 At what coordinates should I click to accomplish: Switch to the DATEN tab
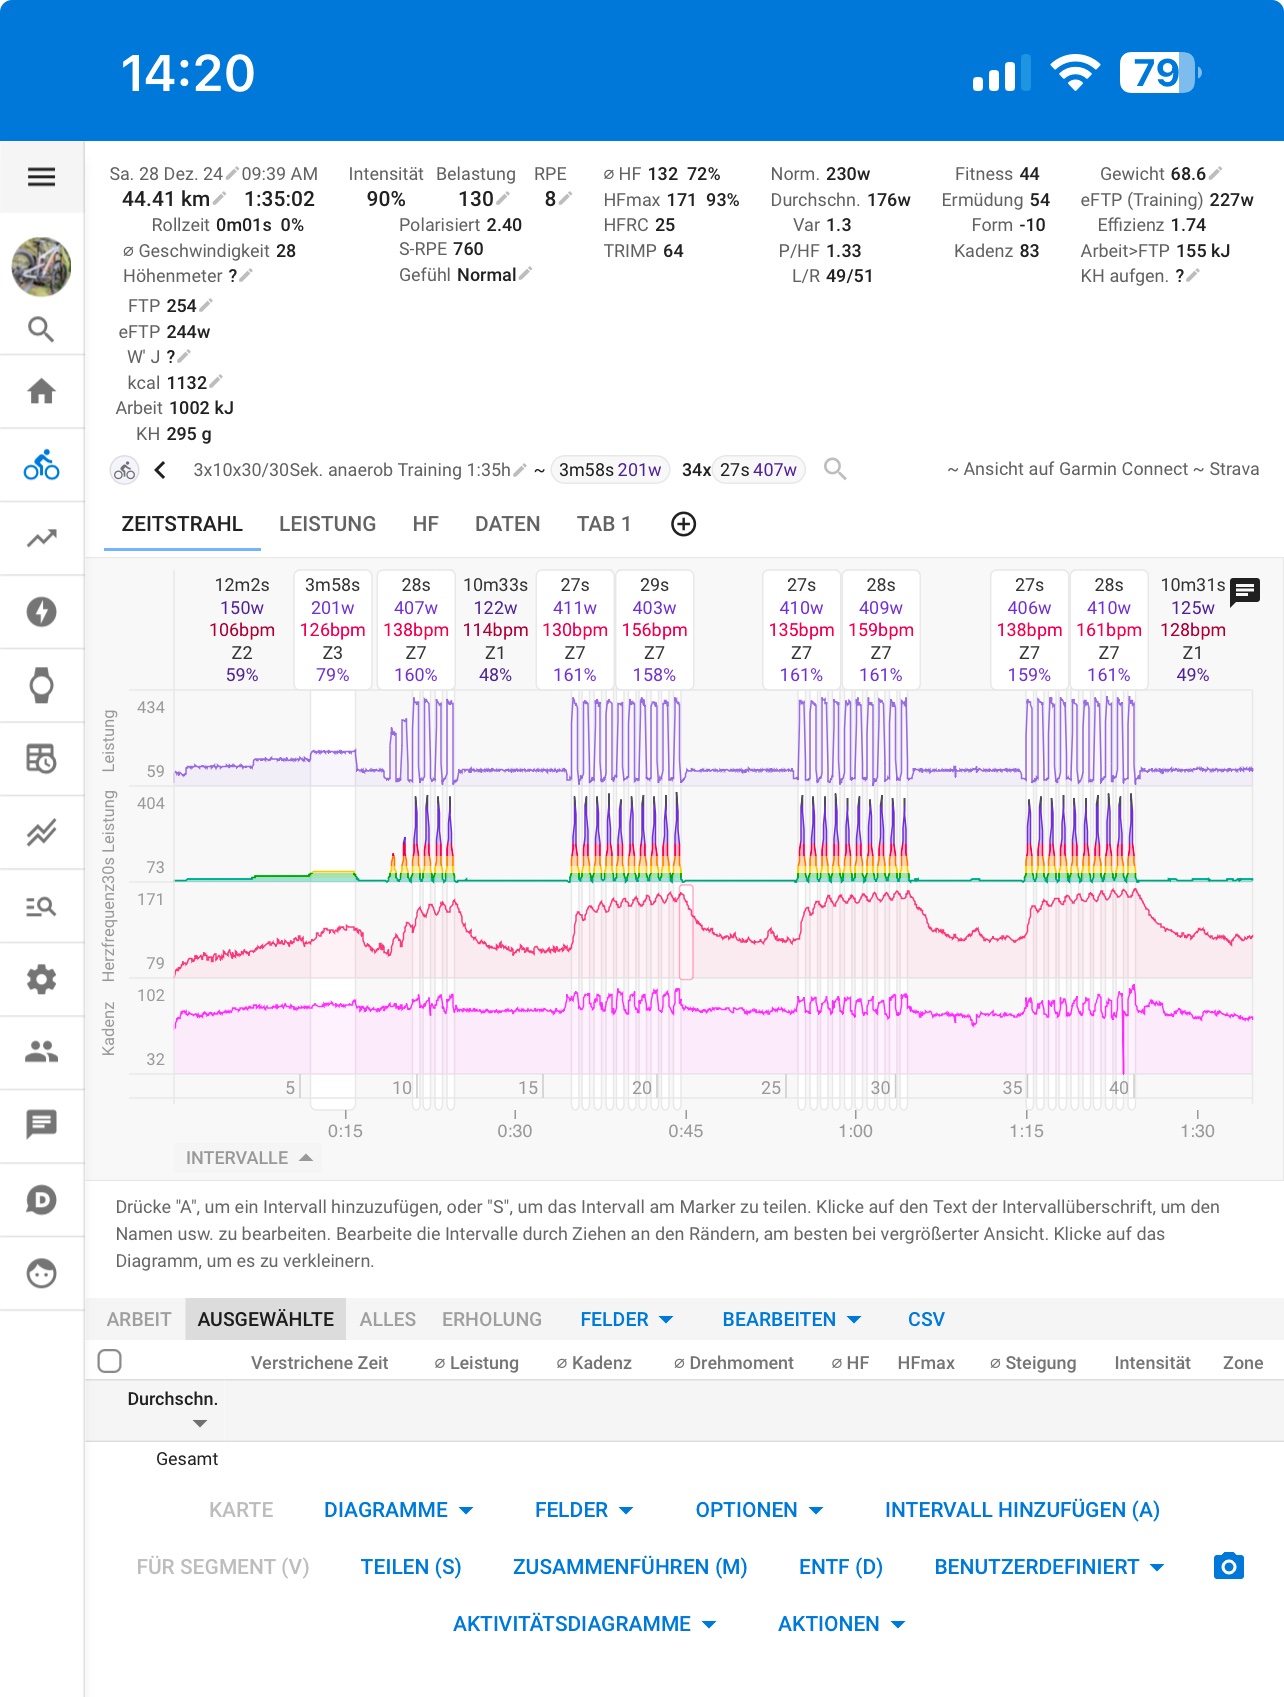coord(508,524)
